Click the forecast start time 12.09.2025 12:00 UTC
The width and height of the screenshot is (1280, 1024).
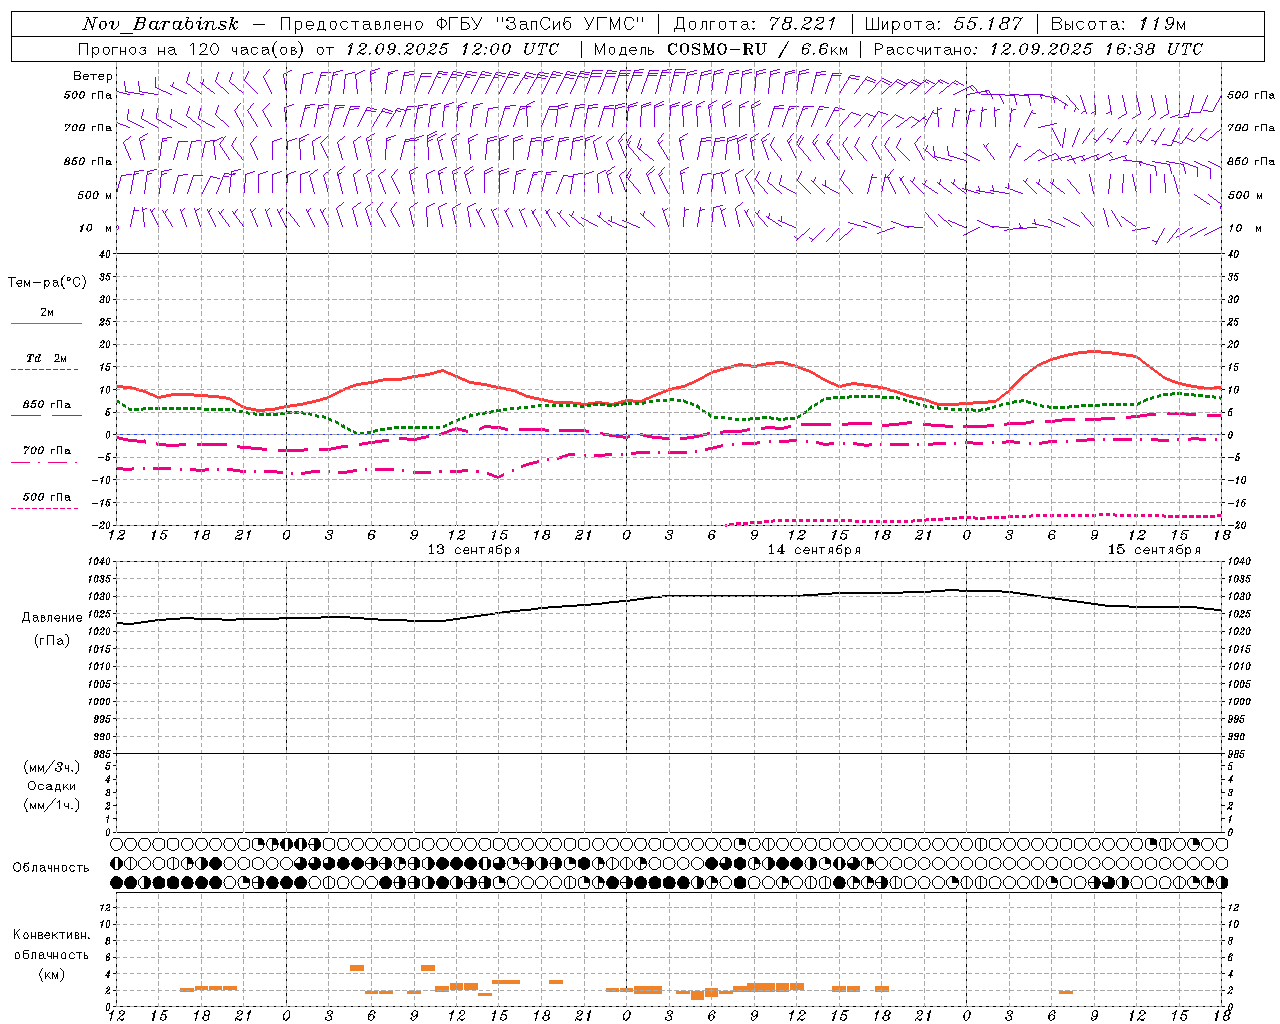(452, 49)
